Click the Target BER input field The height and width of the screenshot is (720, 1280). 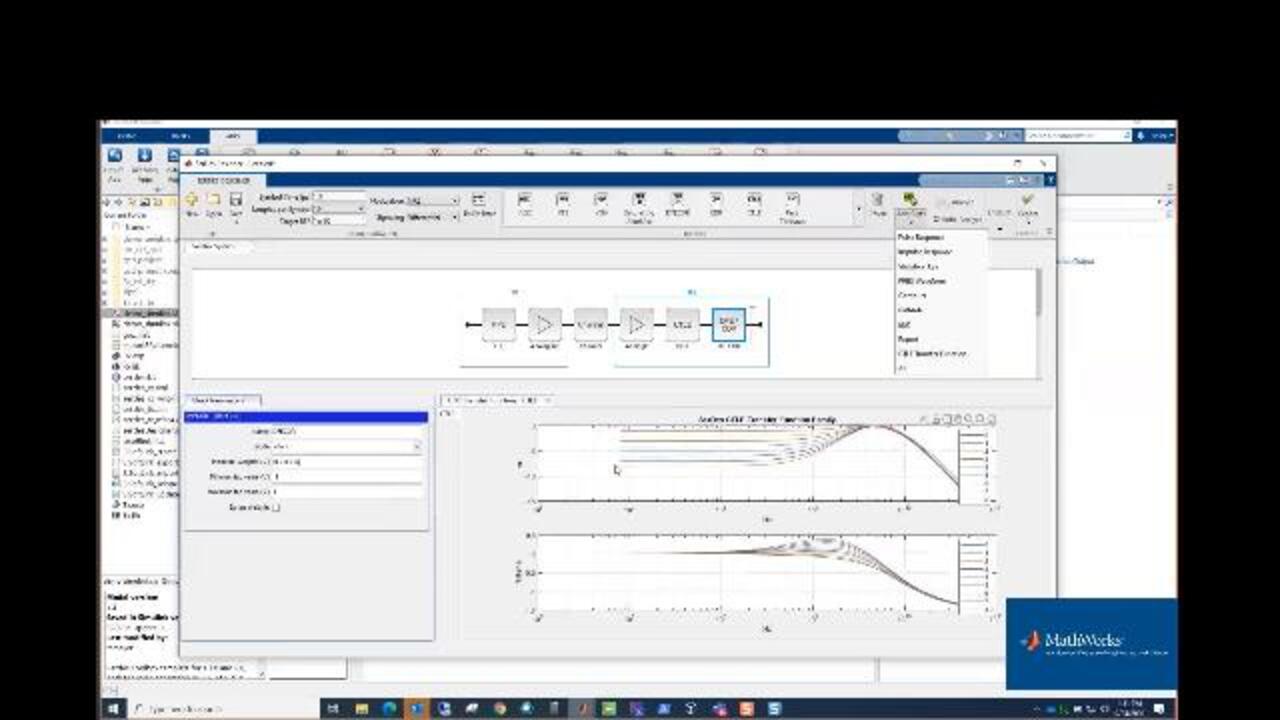pyautogui.click(x=339, y=221)
